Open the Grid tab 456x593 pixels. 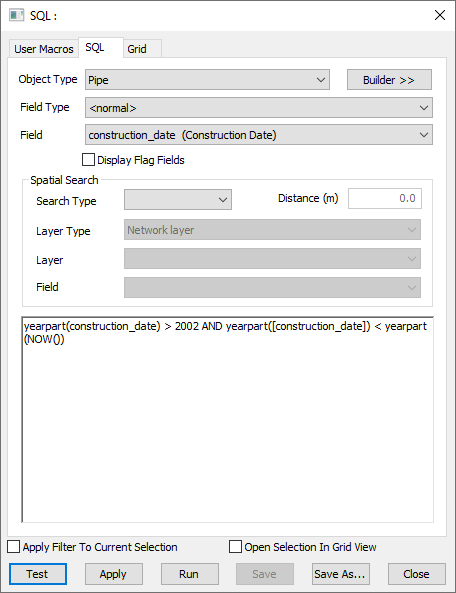tap(142, 49)
